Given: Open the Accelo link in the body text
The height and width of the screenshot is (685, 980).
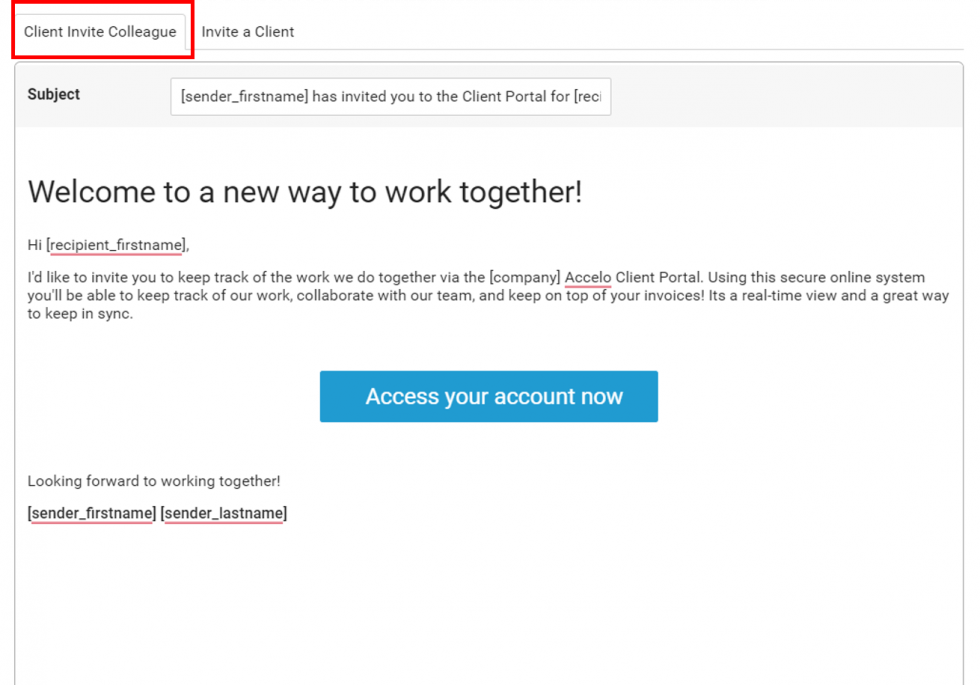Looking at the screenshot, I should (588, 277).
